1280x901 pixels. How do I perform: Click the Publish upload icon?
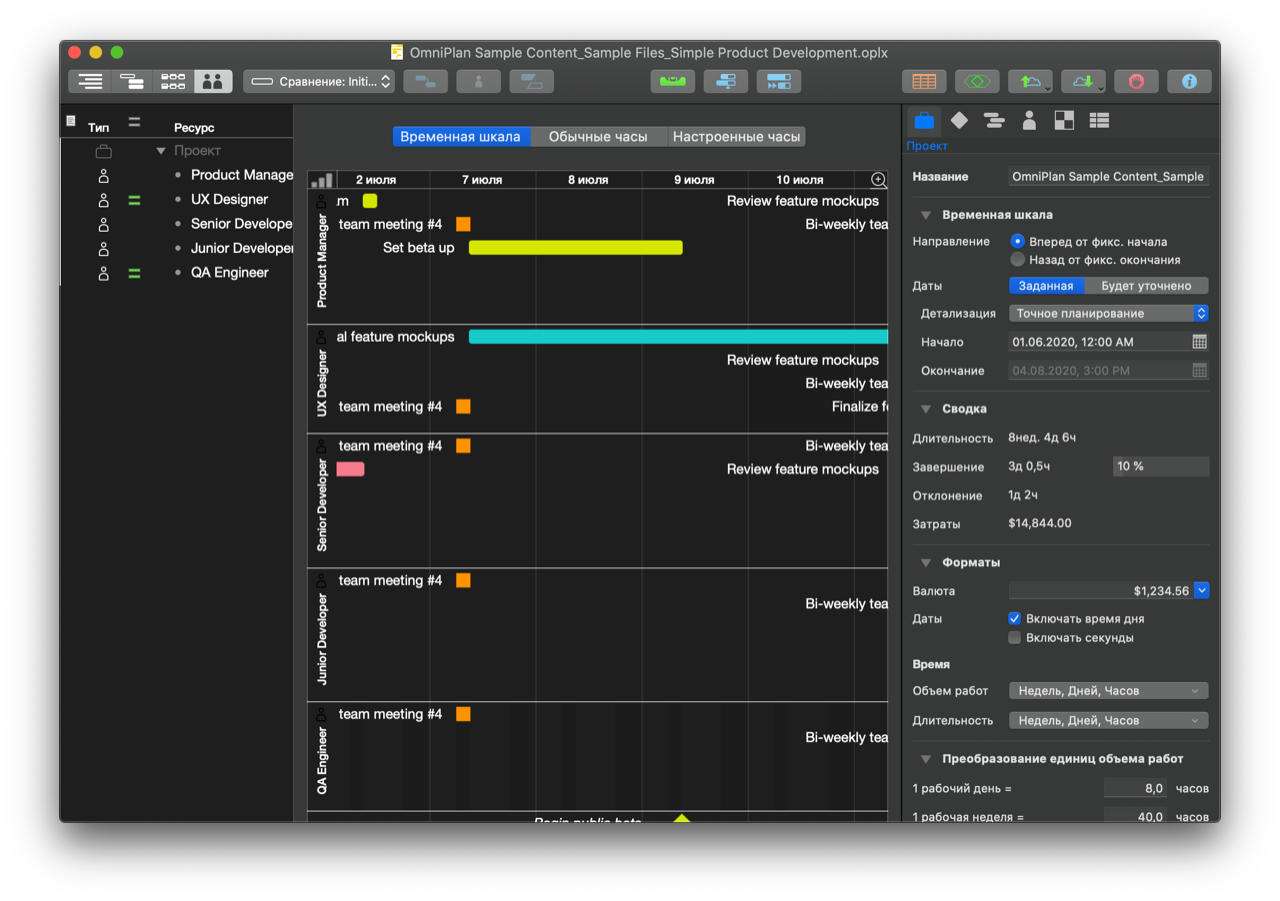point(1030,82)
